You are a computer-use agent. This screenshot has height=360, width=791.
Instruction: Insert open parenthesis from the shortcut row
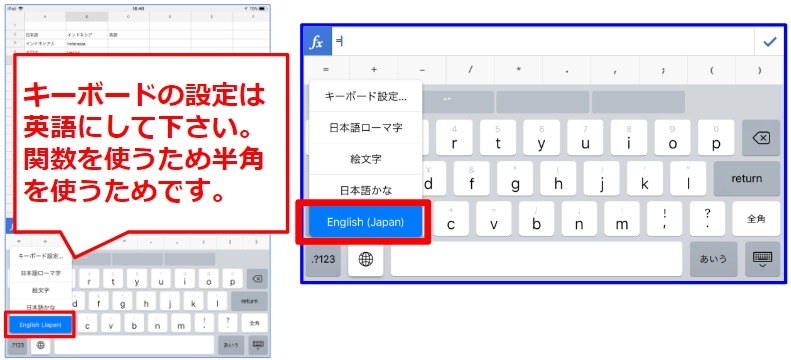711,70
